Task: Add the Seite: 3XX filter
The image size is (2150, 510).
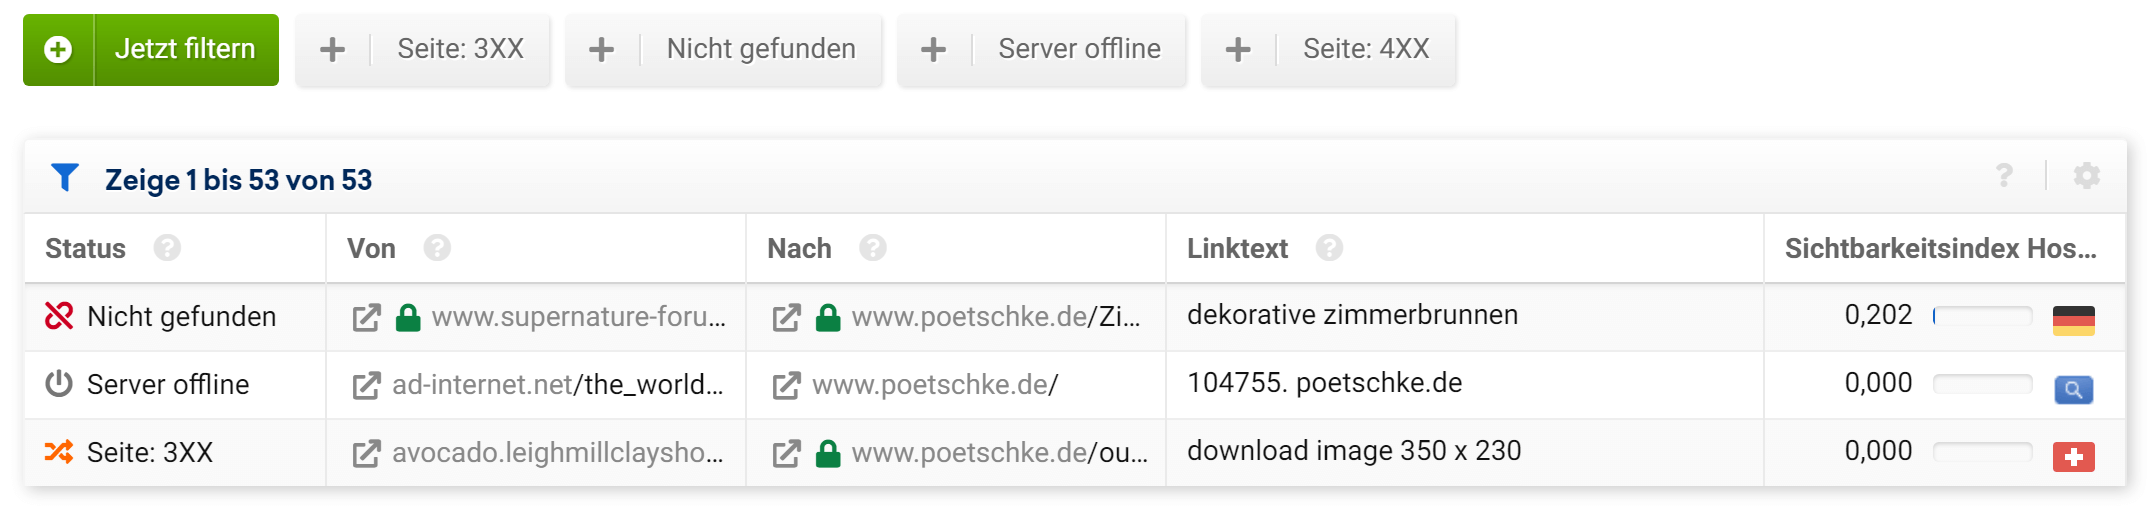Action: tap(423, 49)
